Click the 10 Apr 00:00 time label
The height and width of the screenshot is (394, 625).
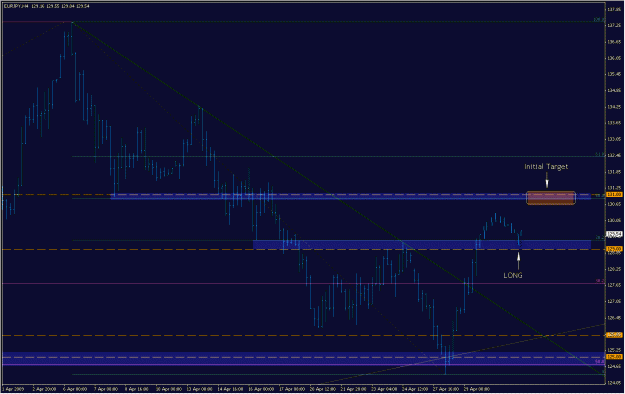pyautogui.click(x=168, y=389)
